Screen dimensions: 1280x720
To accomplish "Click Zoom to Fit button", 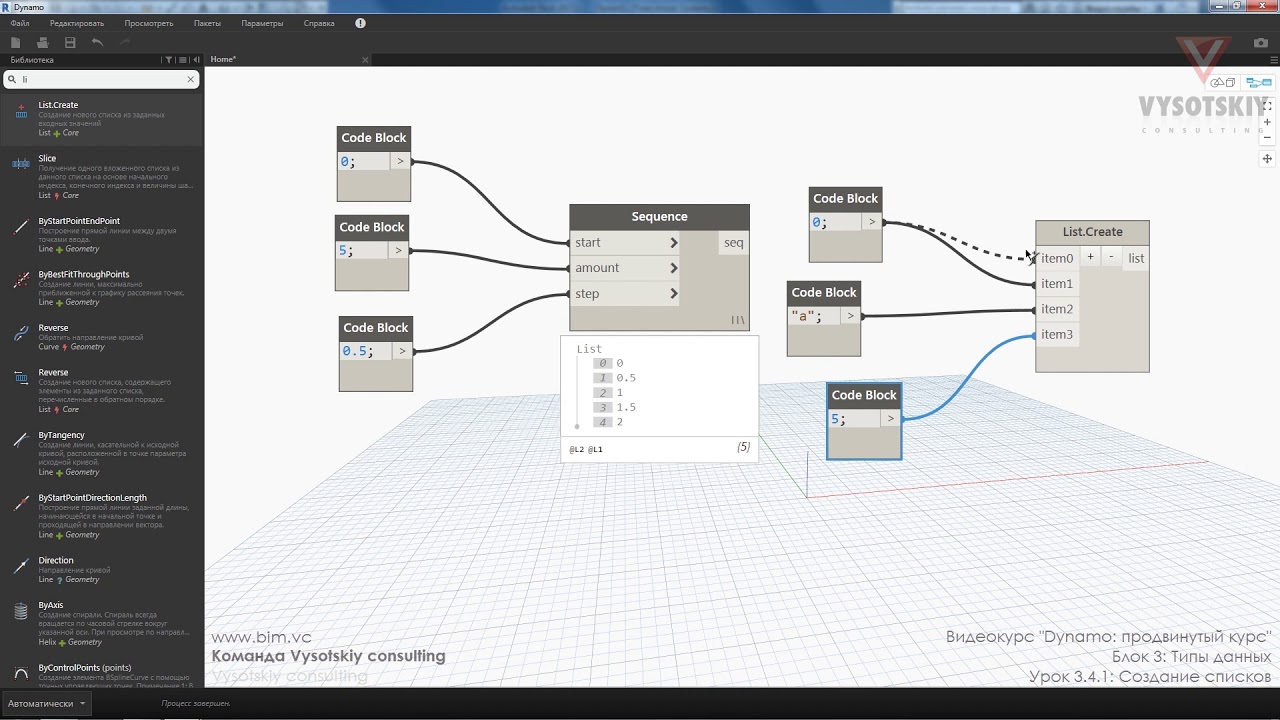I will click(x=1267, y=105).
